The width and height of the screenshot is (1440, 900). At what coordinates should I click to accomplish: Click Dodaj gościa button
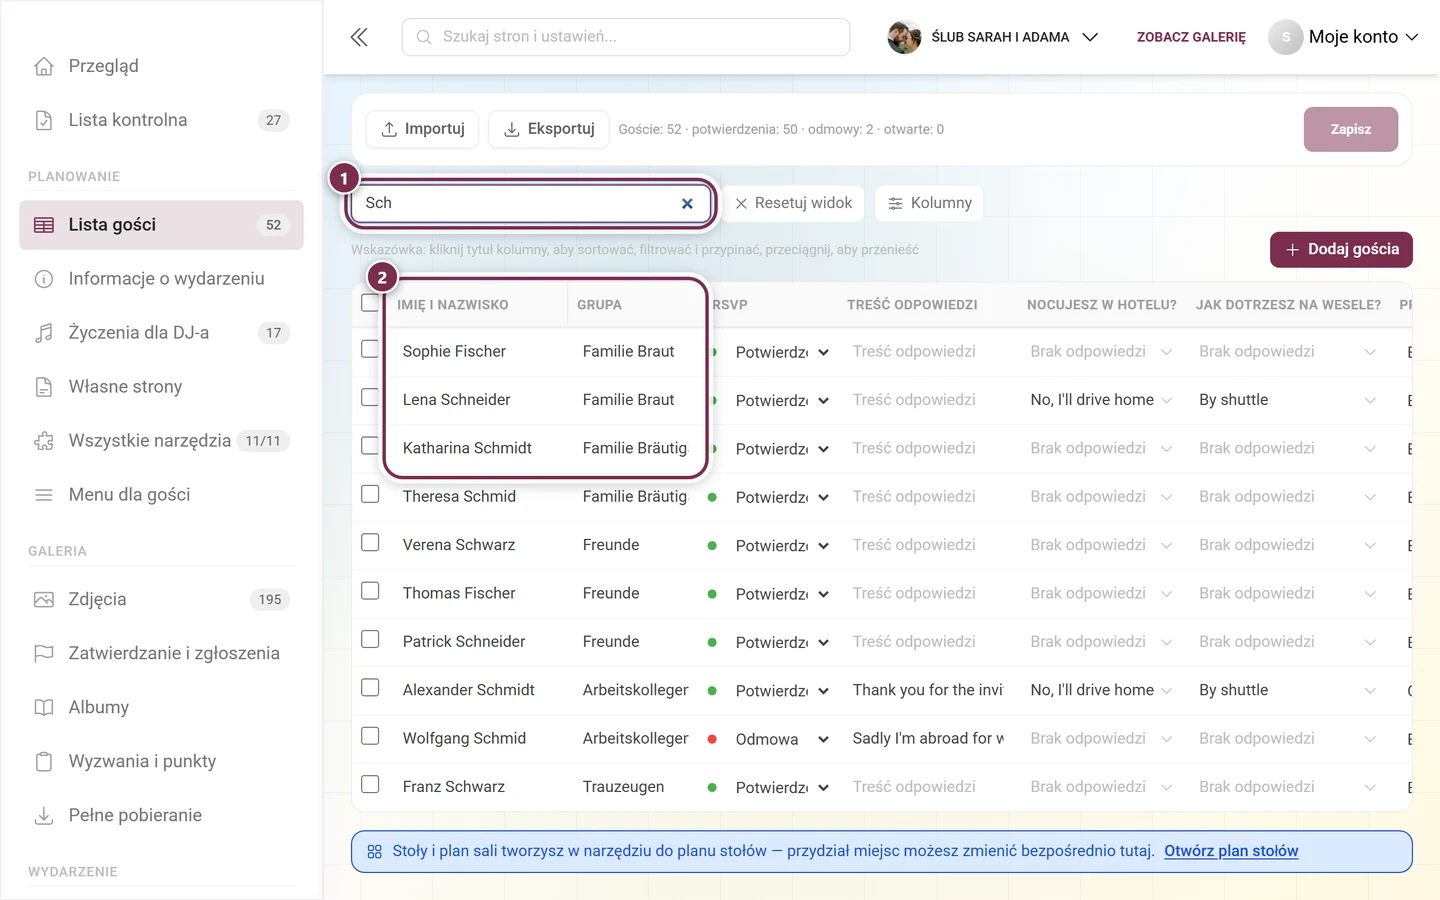[1341, 249]
